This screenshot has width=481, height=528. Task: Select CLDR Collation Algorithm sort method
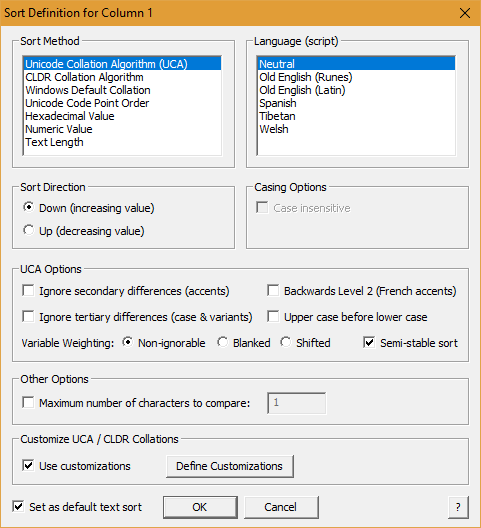122,77
